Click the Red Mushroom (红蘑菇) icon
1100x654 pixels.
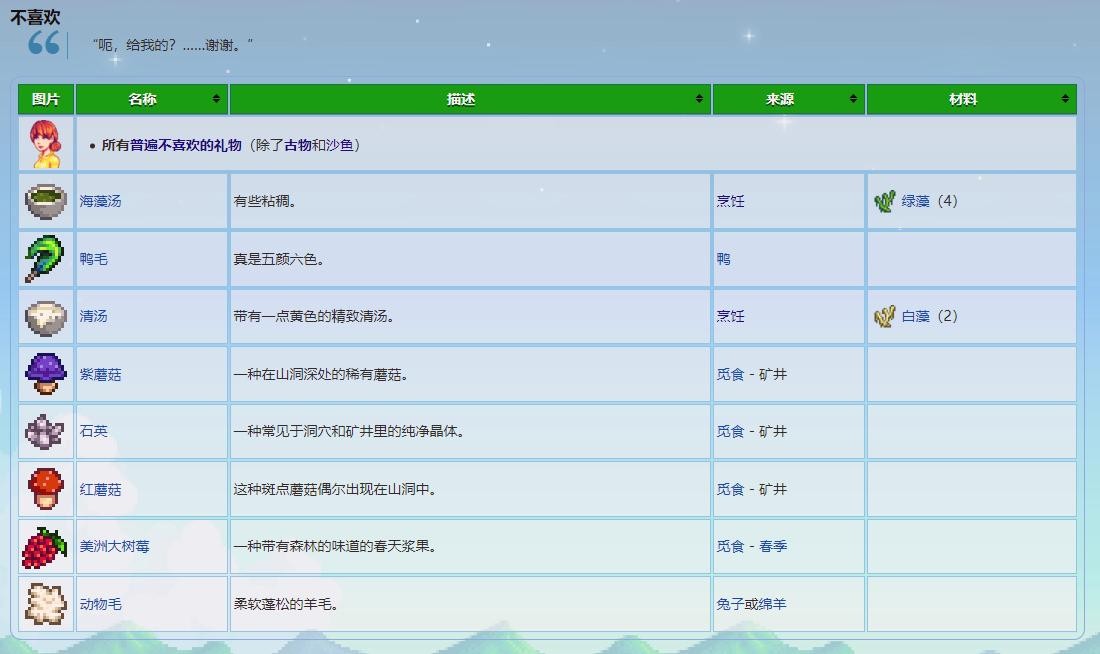(45, 489)
